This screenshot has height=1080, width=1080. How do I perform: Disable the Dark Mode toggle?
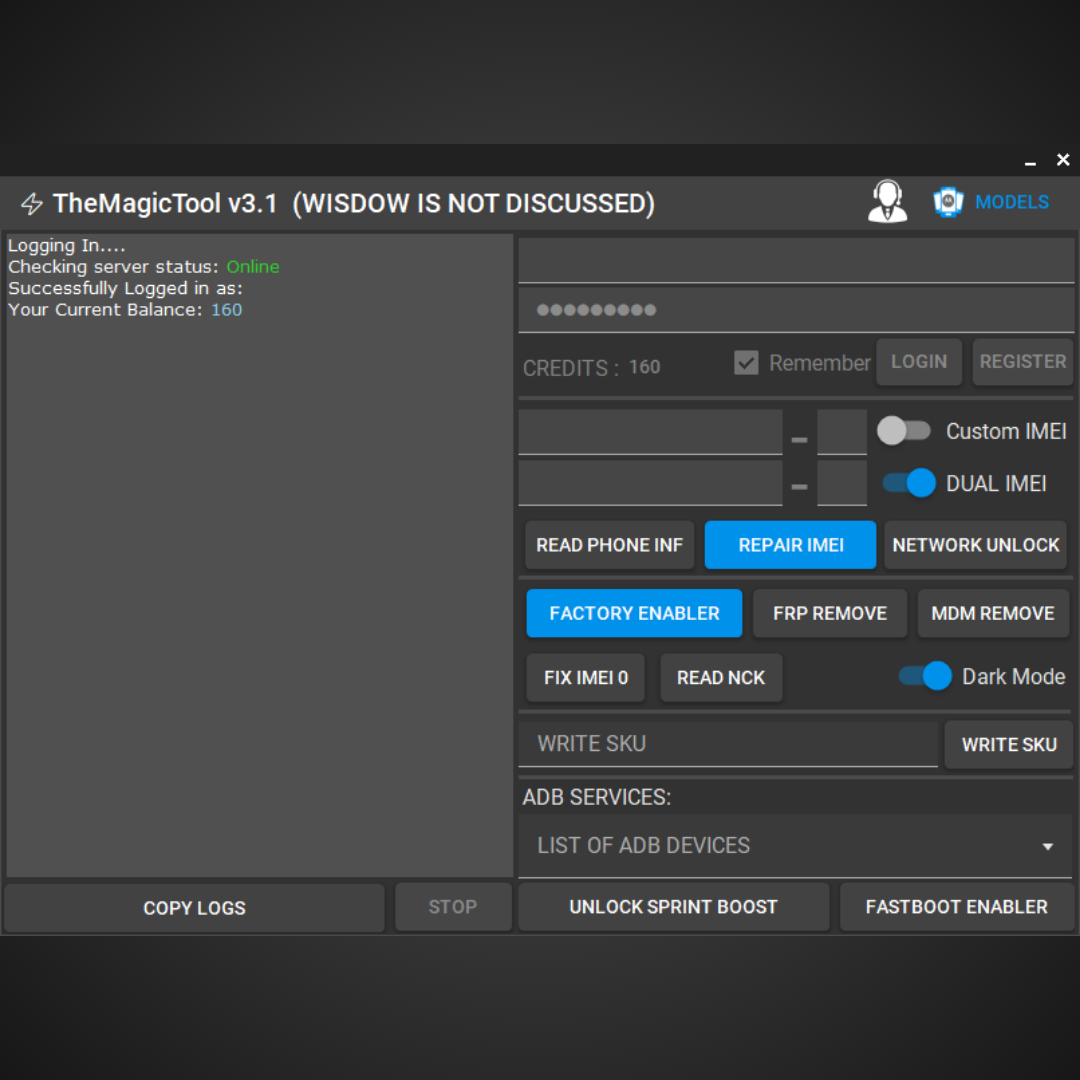[x=925, y=676]
